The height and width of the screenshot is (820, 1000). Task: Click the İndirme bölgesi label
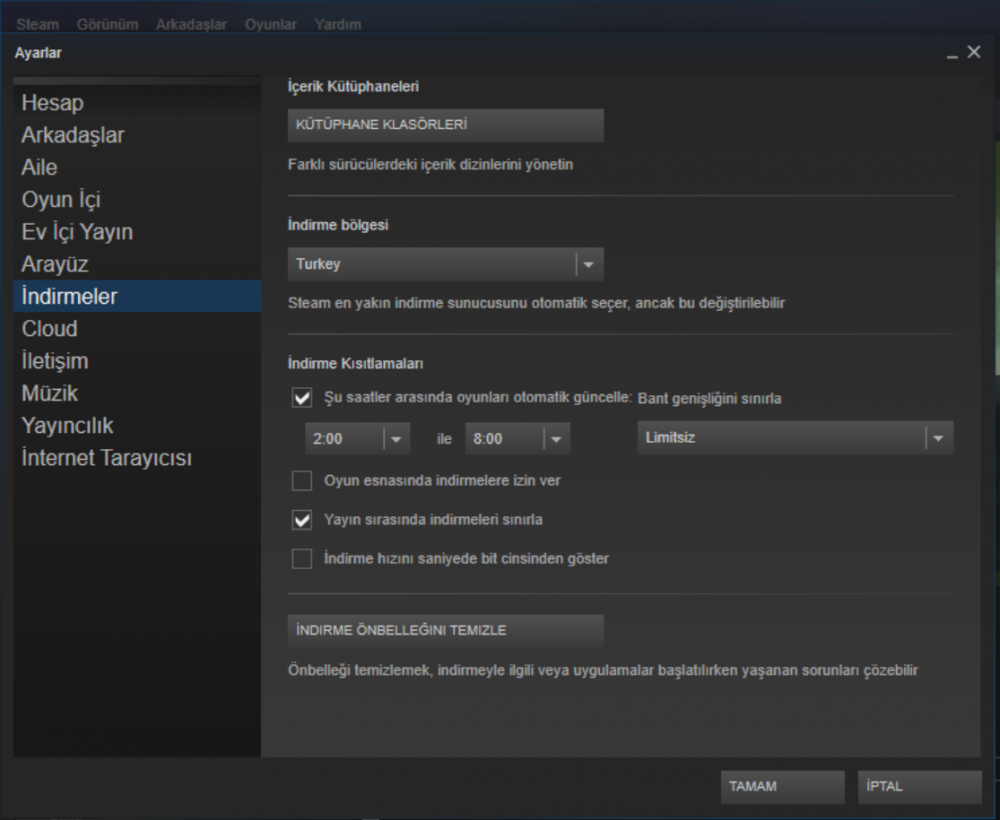(x=338, y=225)
